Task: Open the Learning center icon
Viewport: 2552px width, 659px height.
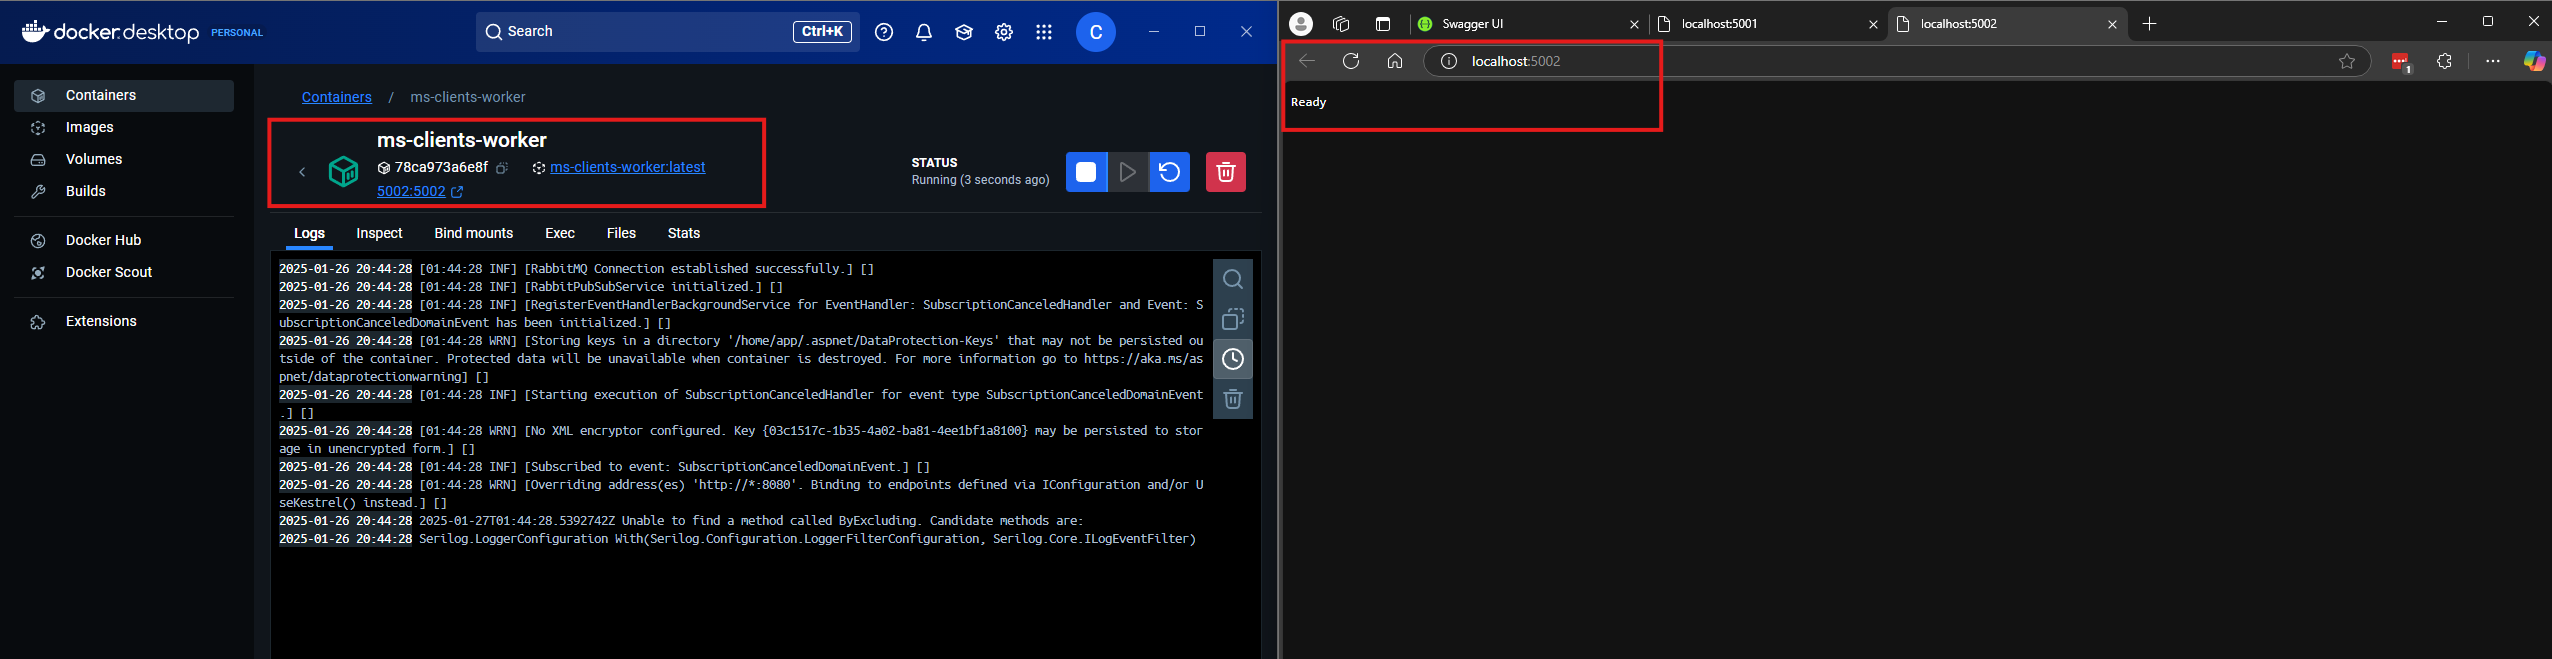Action: [x=964, y=32]
